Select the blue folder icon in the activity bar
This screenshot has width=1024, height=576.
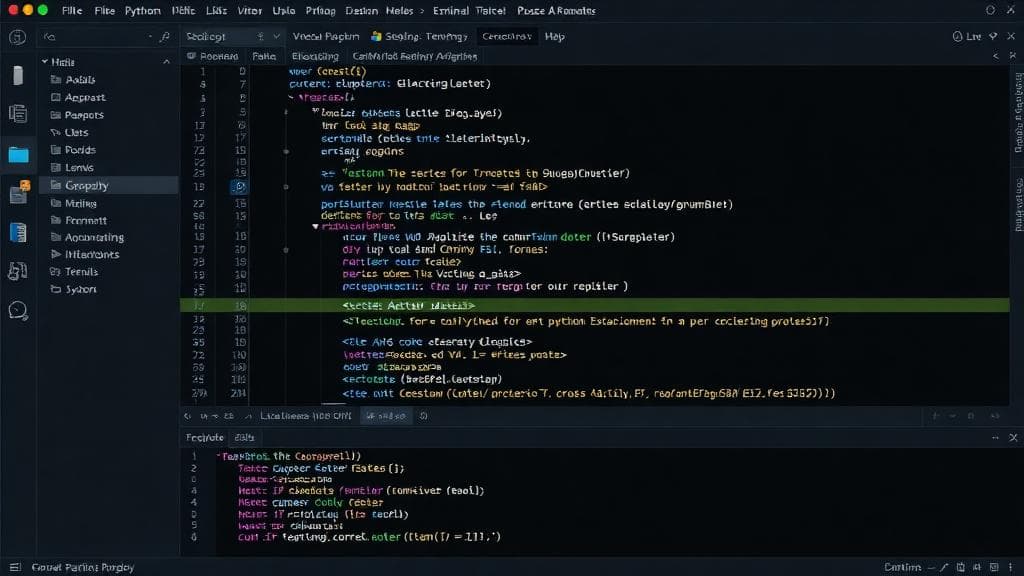[18, 154]
